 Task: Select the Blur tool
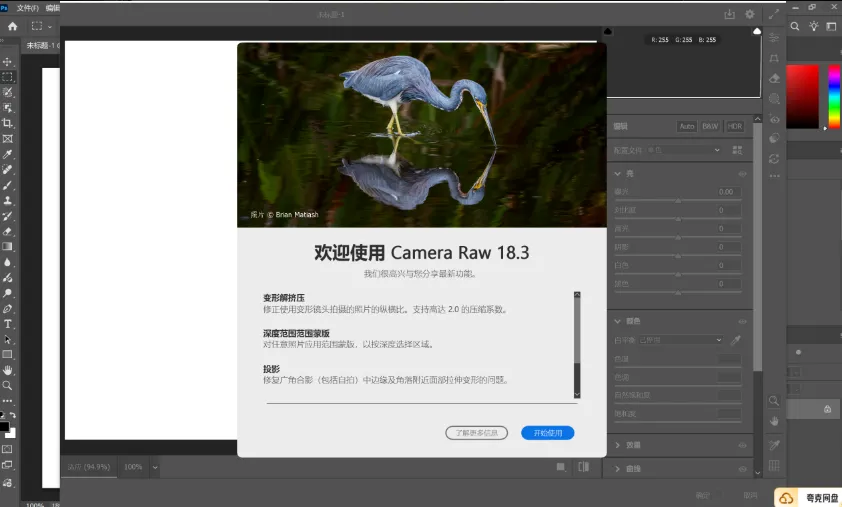8,262
